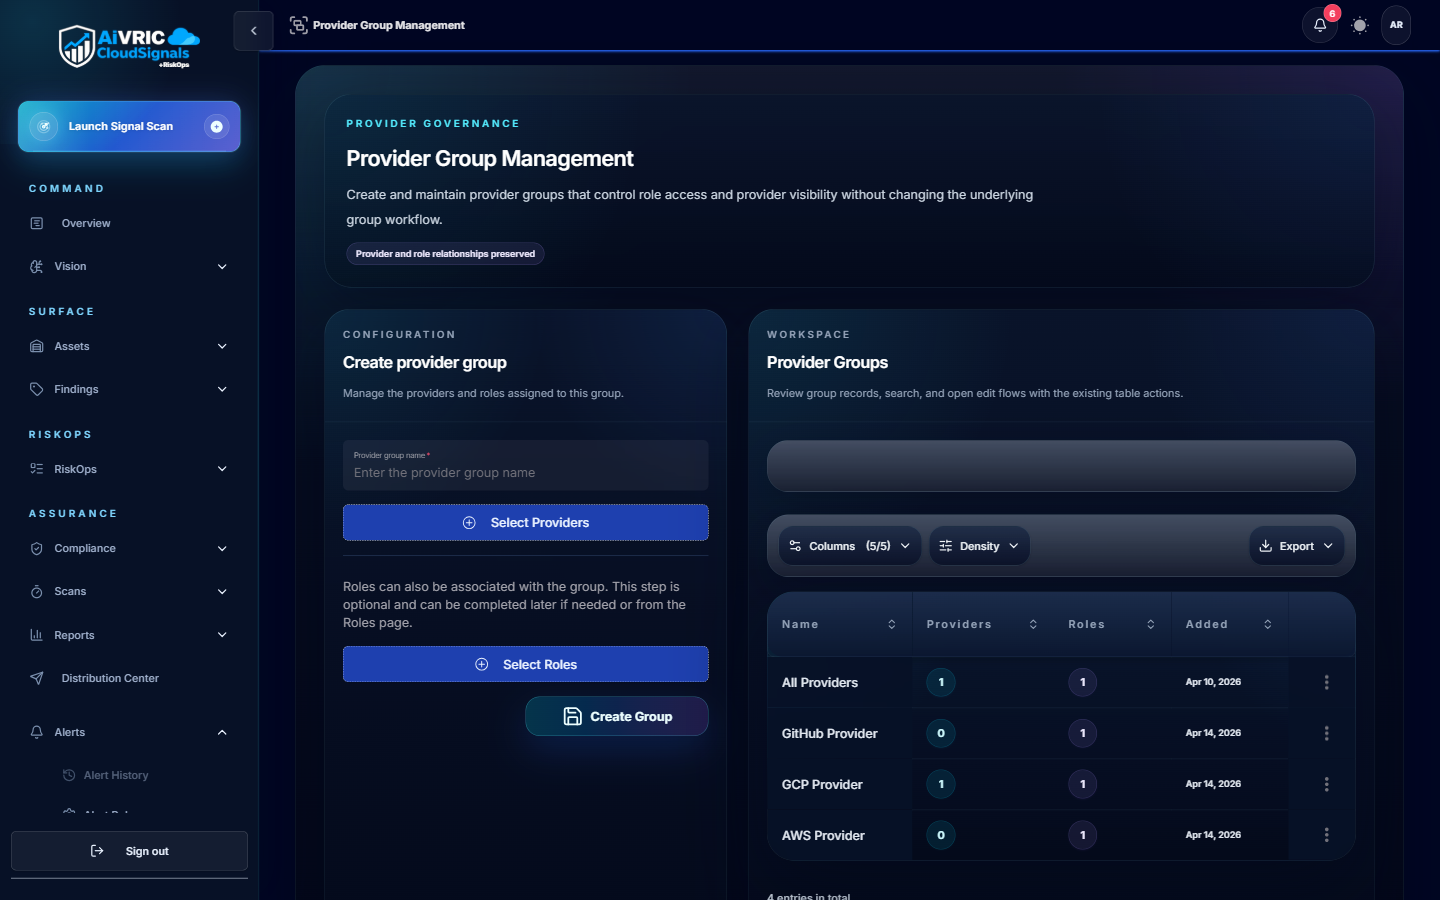Image resolution: width=1440 pixels, height=900 pixels.
Task: Click the AIVRIC CloudSignals logo
Action: pyautogui.click(x=129, y=47)
